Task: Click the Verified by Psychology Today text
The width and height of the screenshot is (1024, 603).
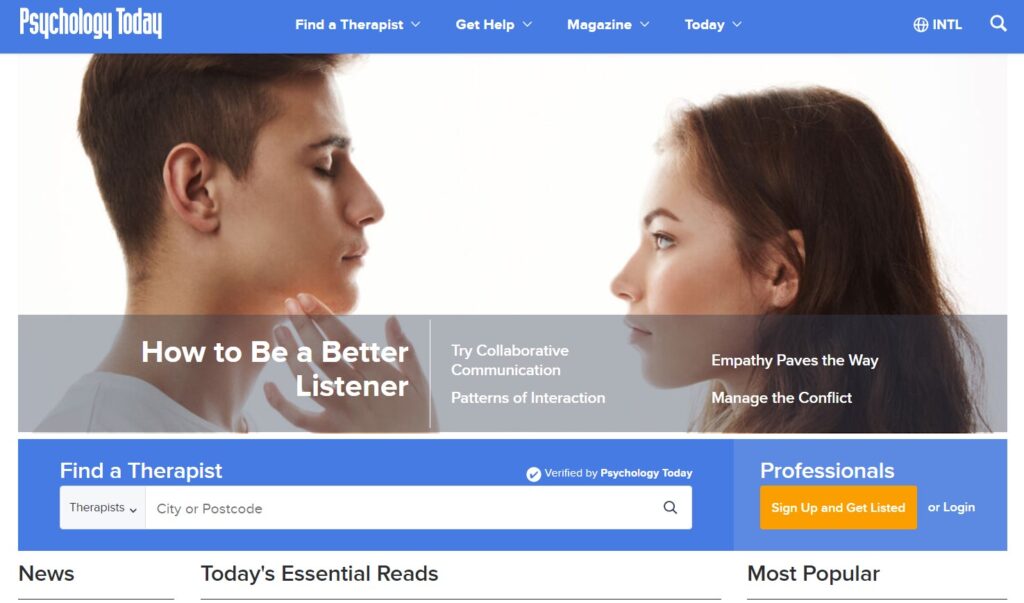Action: click(618, 473)
